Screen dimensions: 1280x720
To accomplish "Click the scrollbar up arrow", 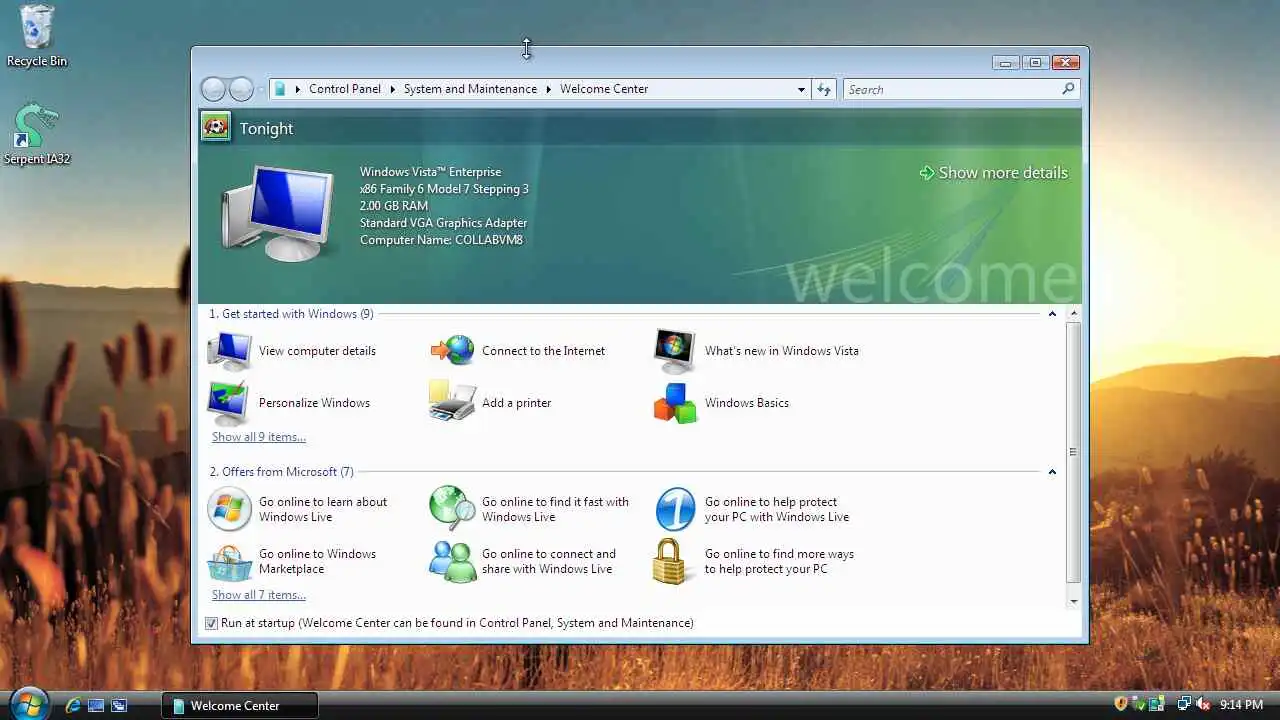I will 1074,314.
